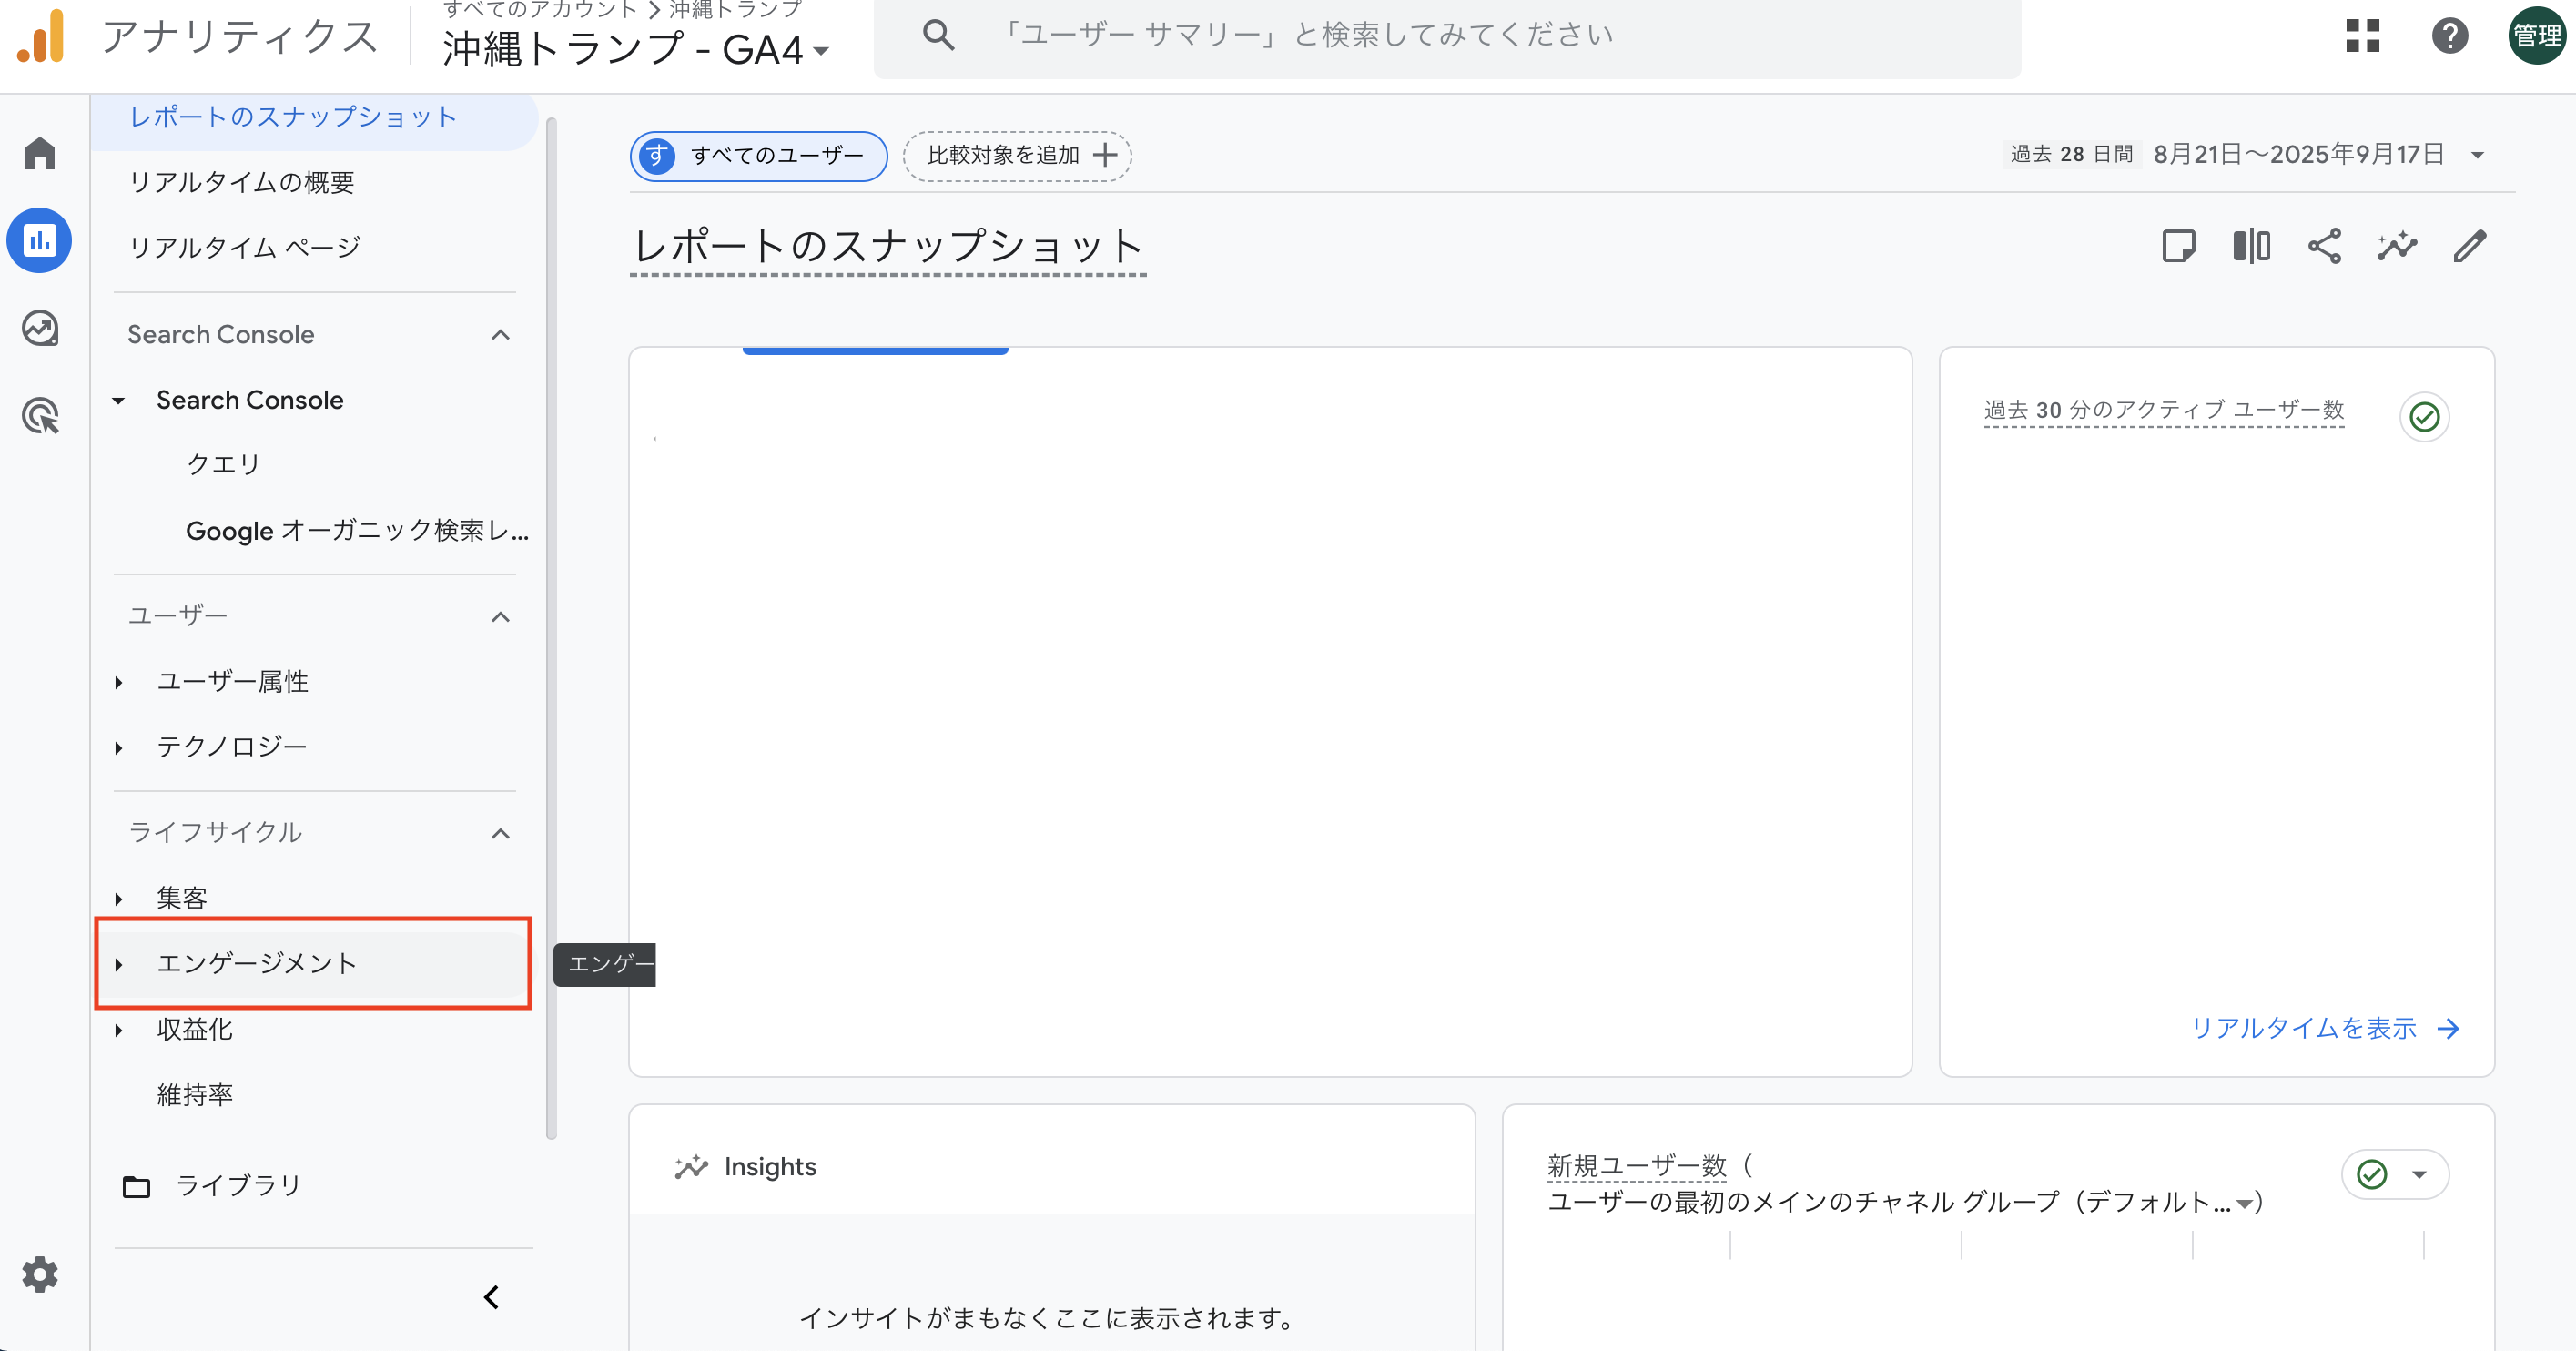2576x1351 pixels.
Task: Open the Google apps grid icon
Action: [x=2362, y=36]
